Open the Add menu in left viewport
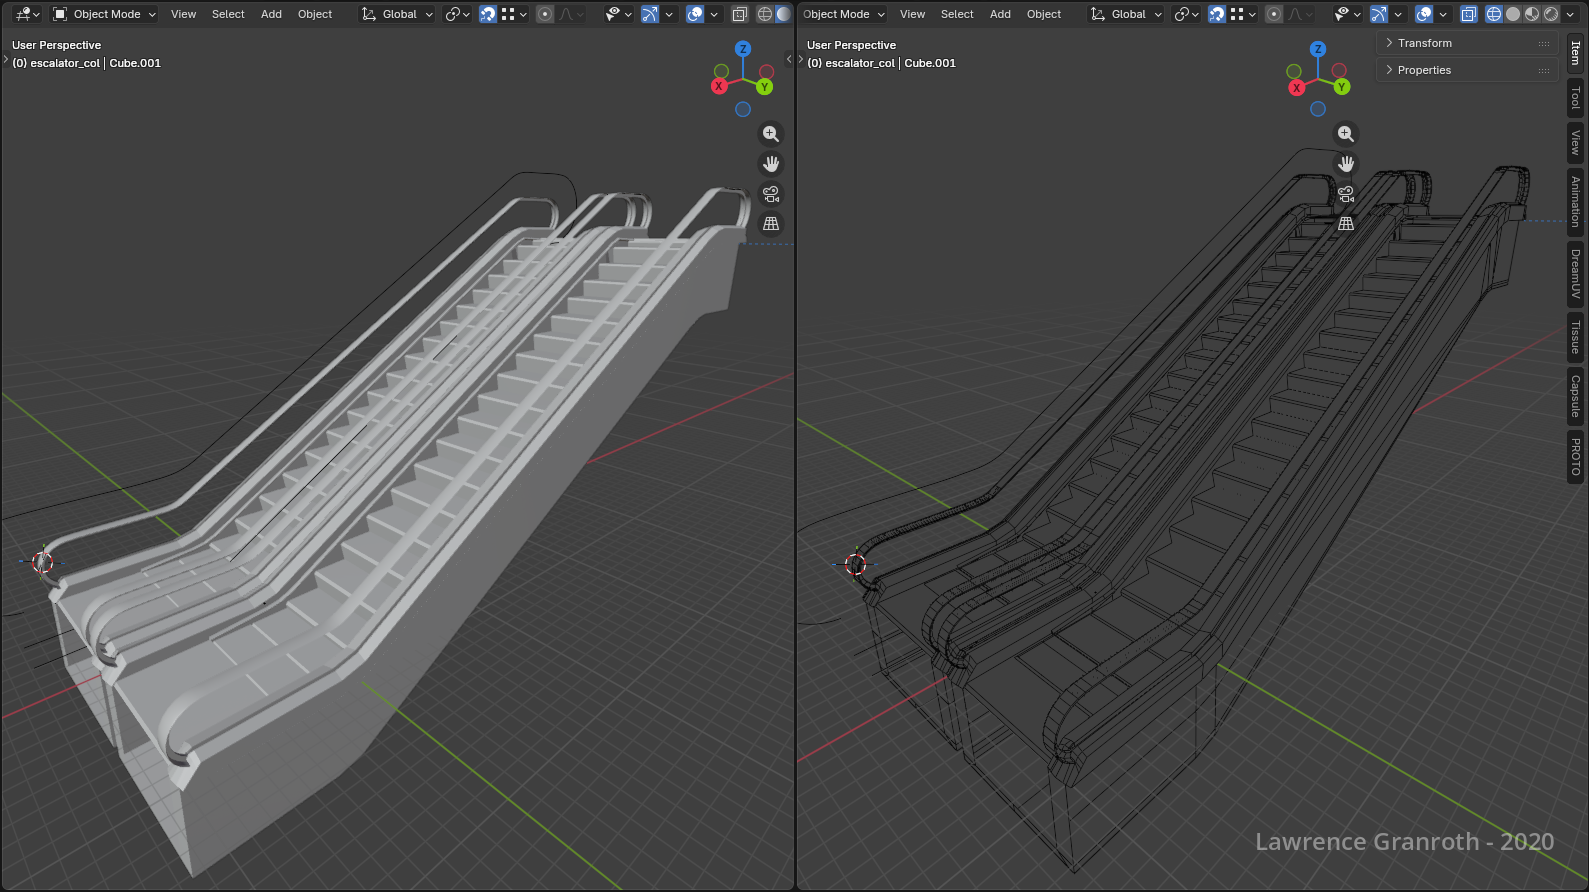 tap(271, 14)
